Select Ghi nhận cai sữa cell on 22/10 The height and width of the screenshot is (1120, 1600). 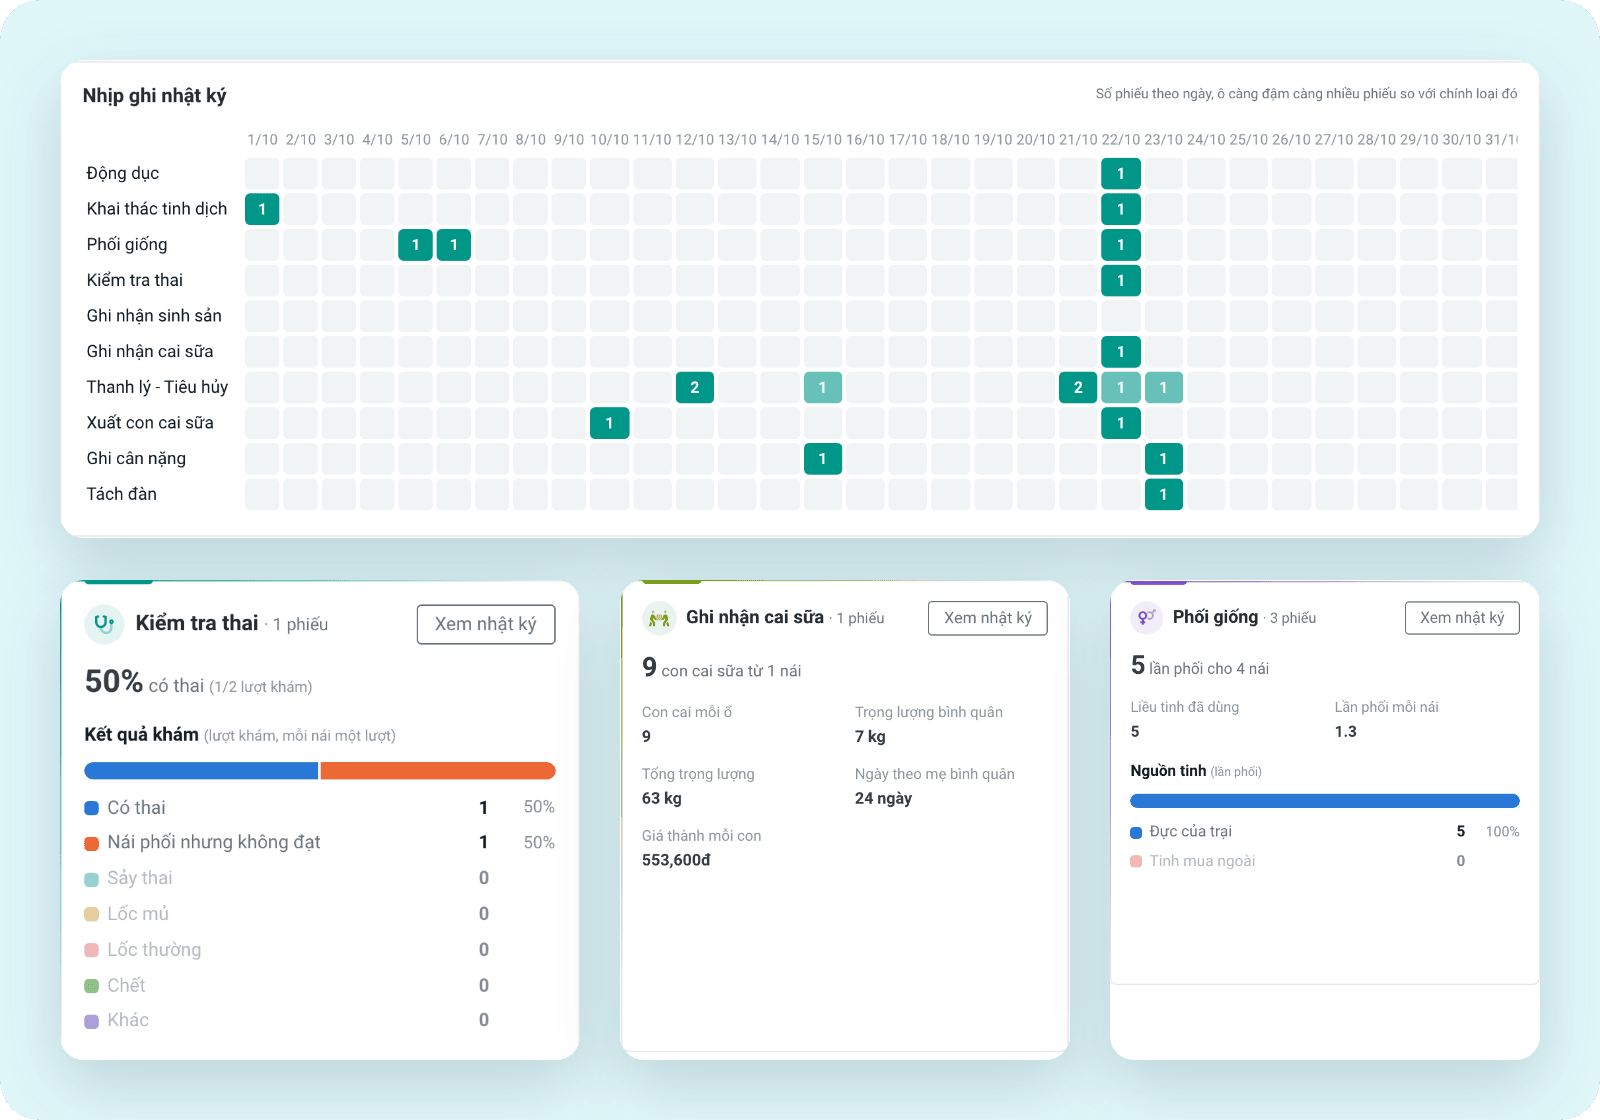(1121, 352)
